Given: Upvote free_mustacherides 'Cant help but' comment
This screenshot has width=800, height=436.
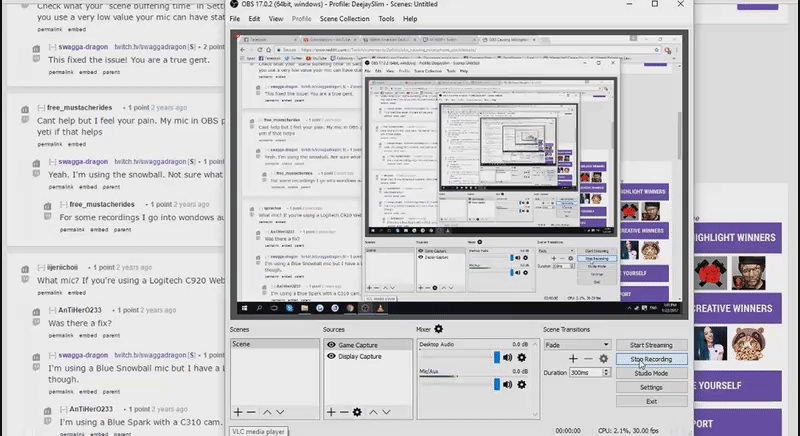Looking at the screenshot, I should (x=25, y=109).
